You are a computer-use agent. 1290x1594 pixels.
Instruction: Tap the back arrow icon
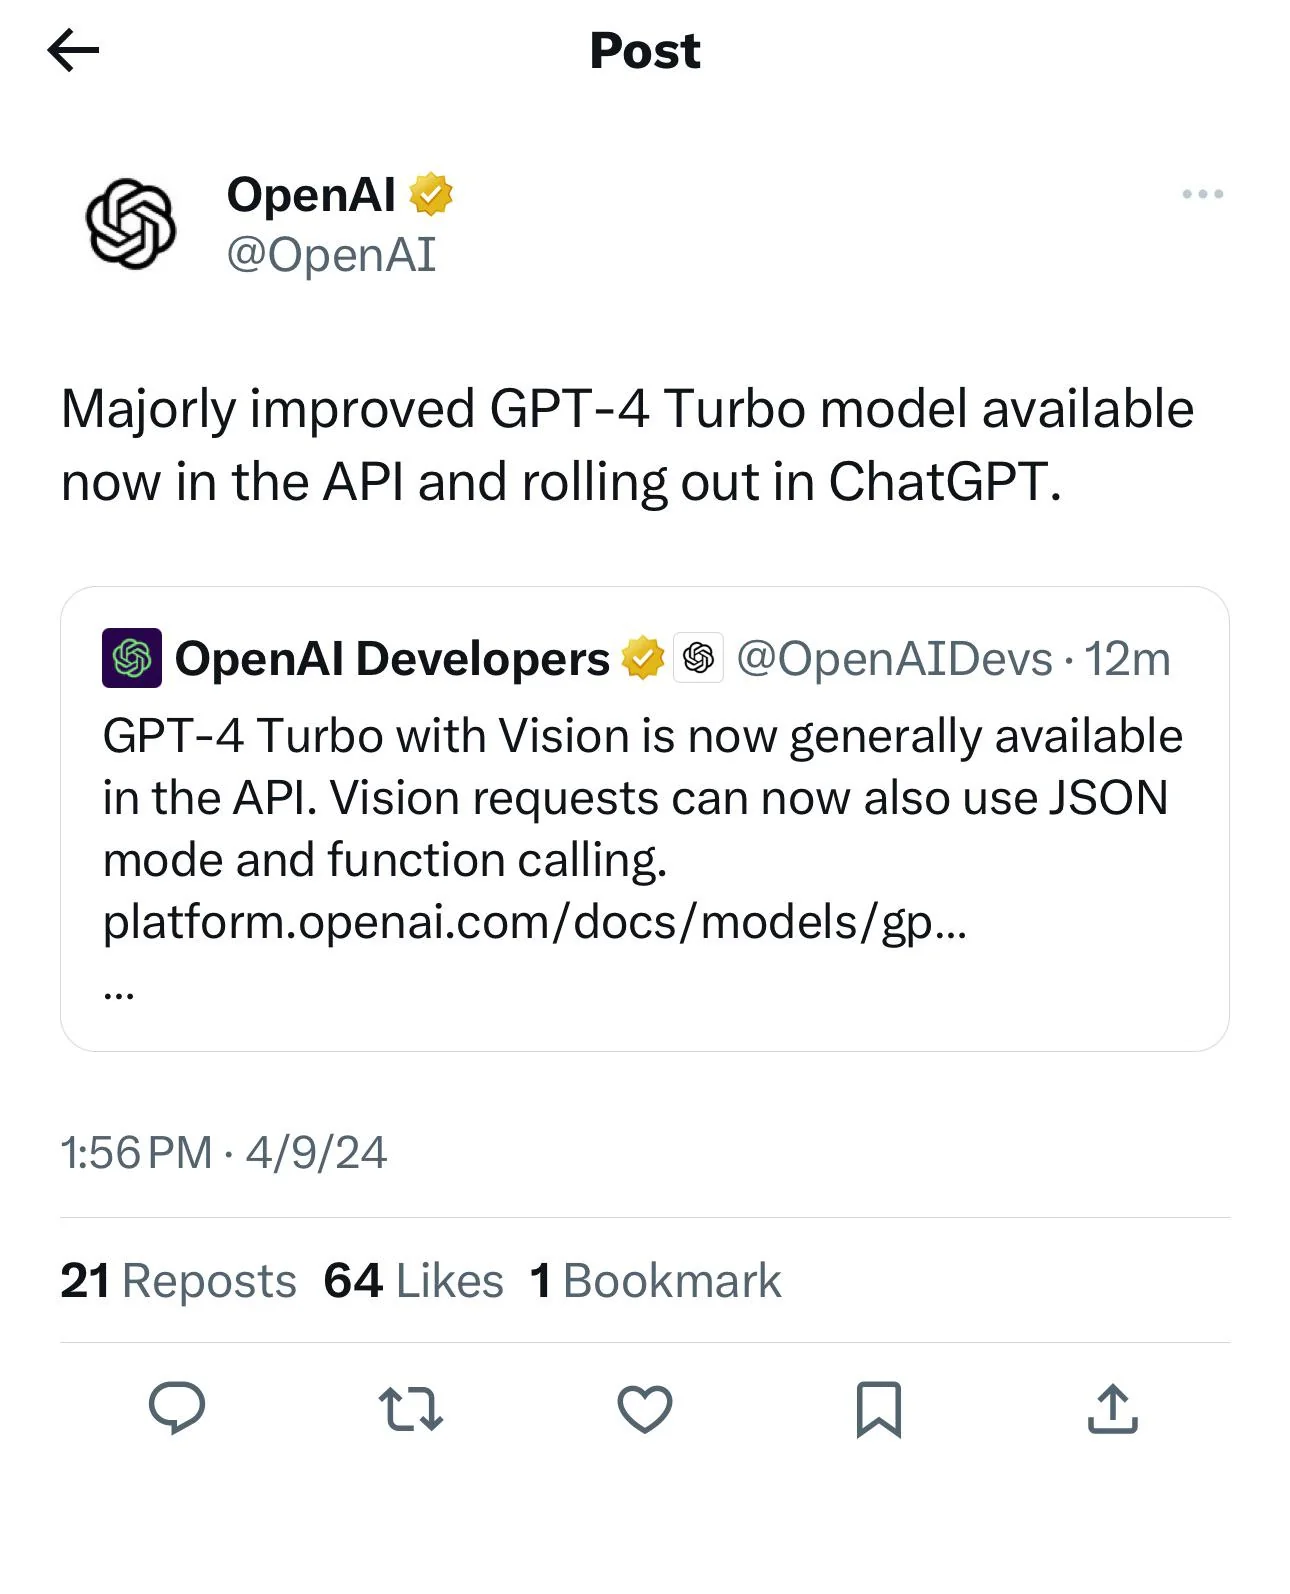click(x=73, y=50)
